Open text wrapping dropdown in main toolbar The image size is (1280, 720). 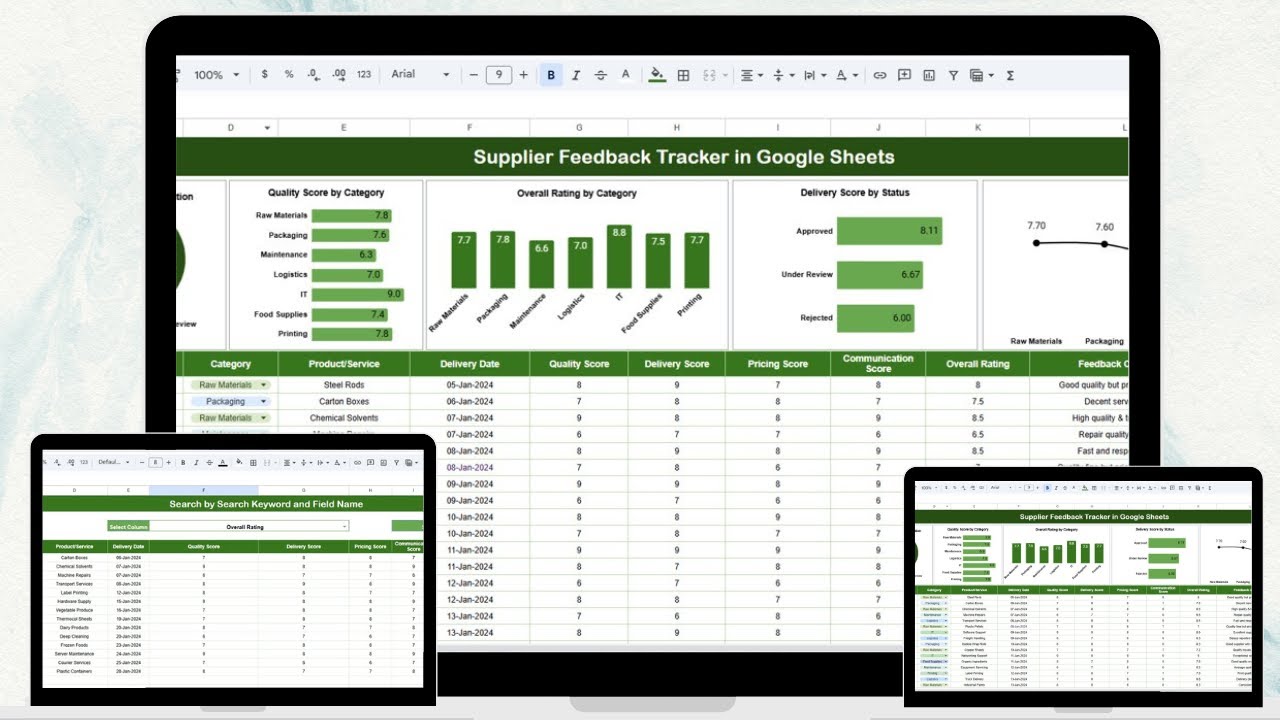point(814,75)
